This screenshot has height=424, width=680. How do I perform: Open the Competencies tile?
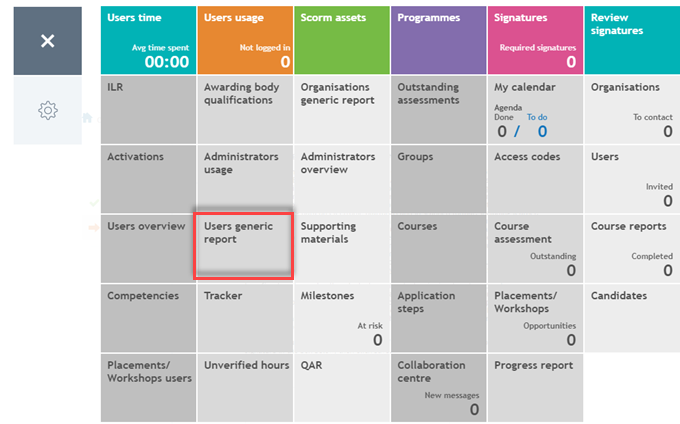pyautogui.click(x=148, y=318)
